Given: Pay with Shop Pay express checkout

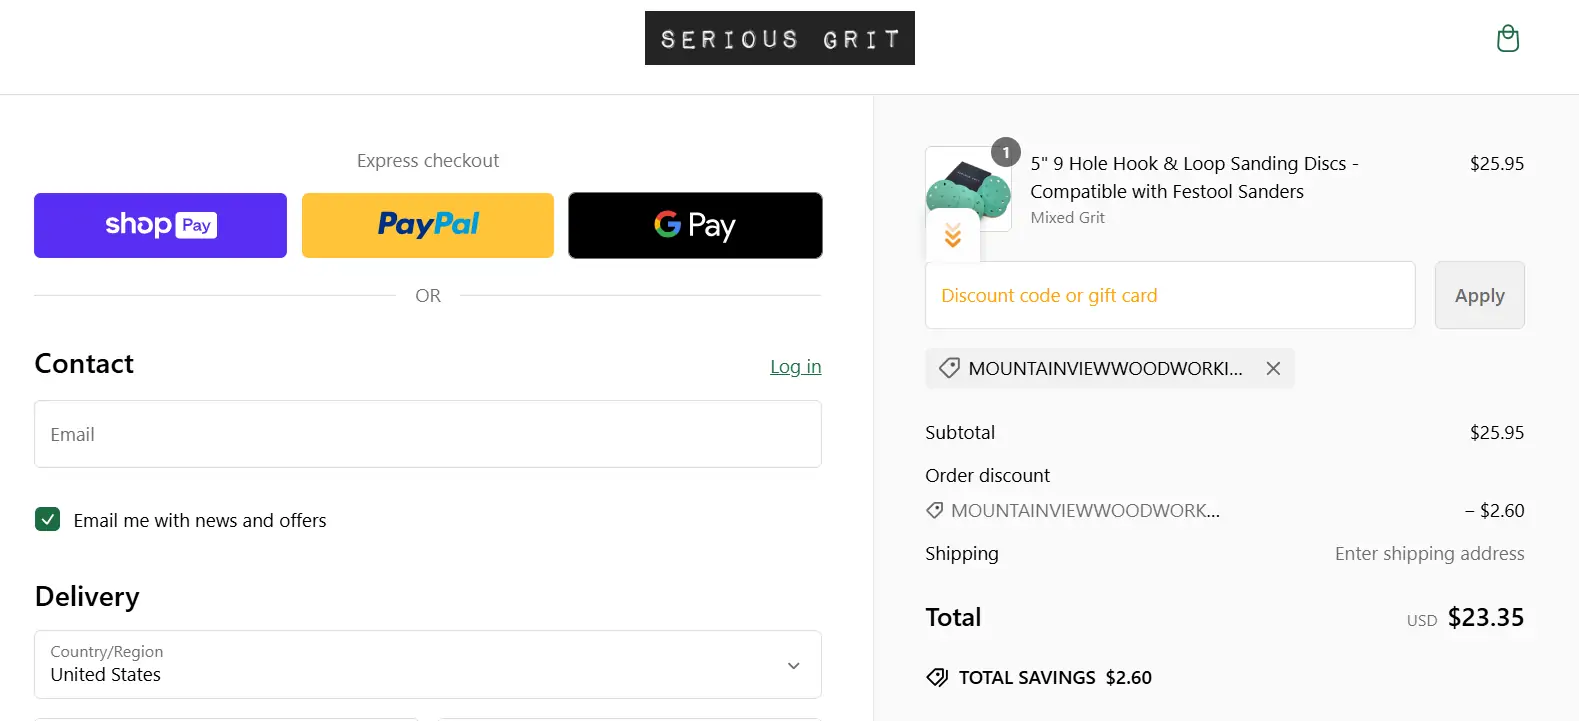Looking at the screenshot, I should [x=160, y=225].
